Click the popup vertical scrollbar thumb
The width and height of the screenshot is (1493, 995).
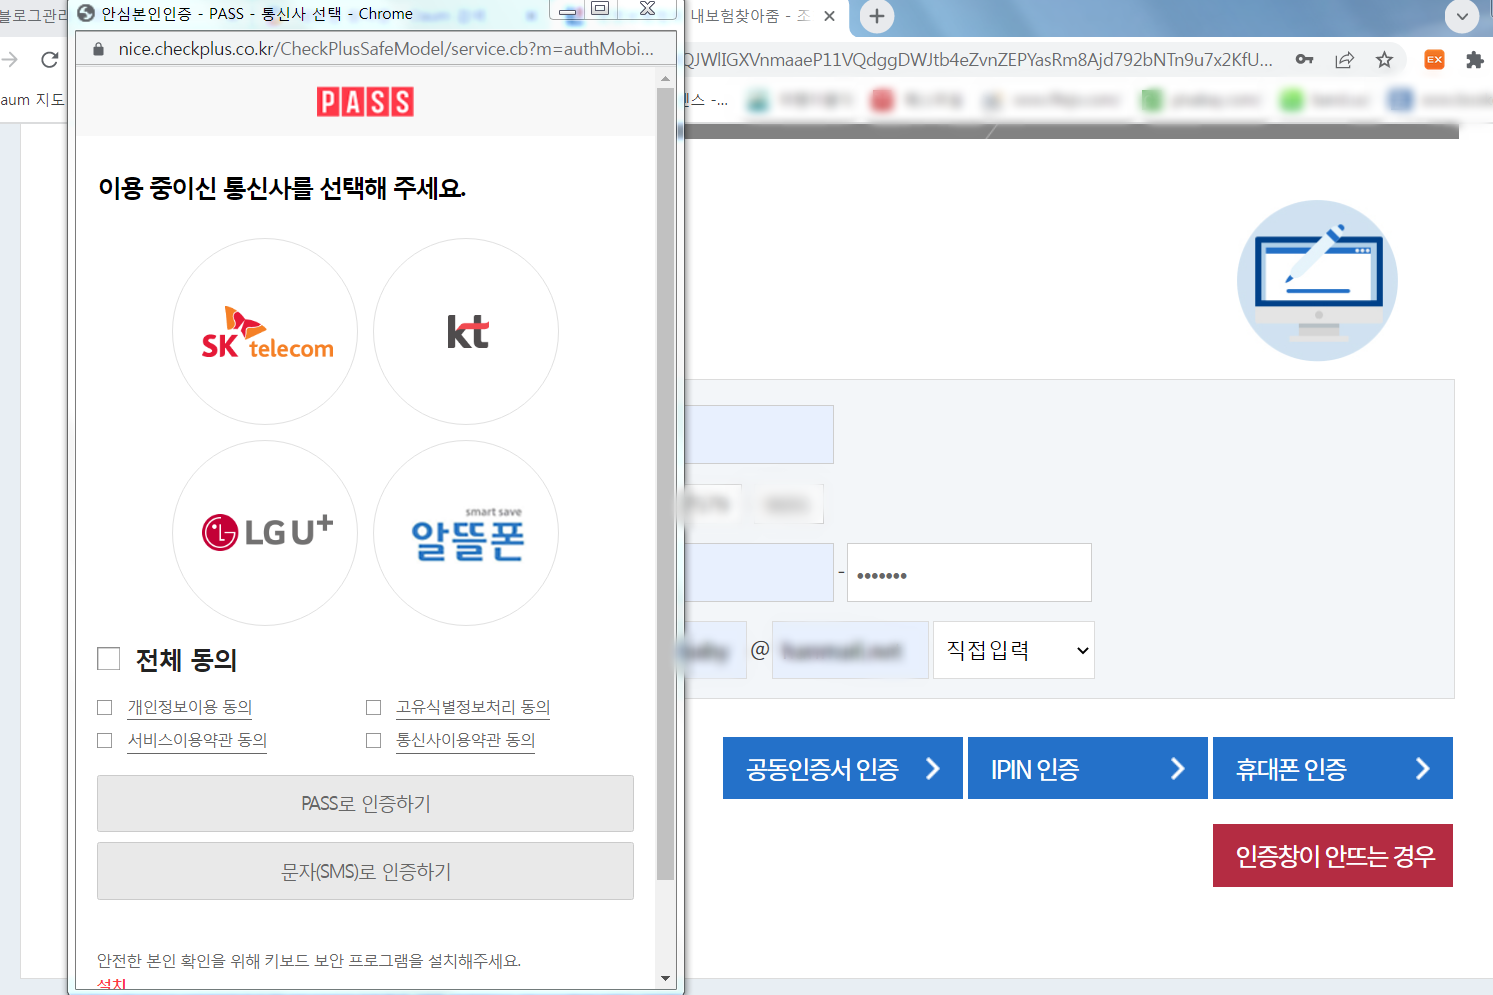(x=665, y=484)
